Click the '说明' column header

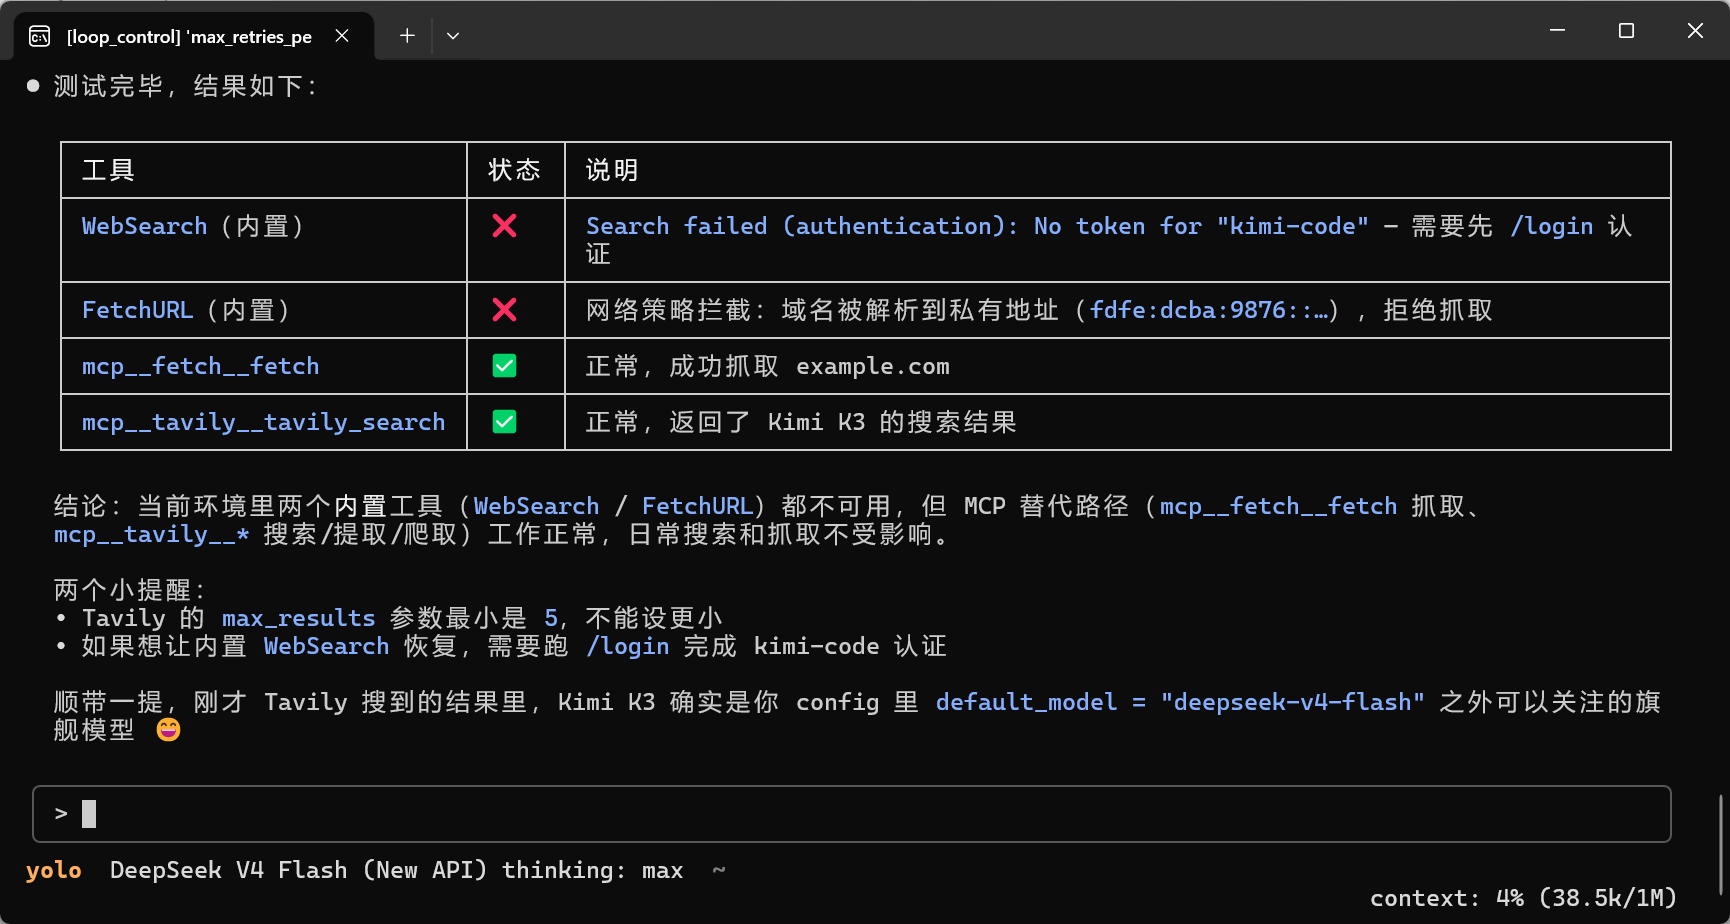[x=1118, y=170]
